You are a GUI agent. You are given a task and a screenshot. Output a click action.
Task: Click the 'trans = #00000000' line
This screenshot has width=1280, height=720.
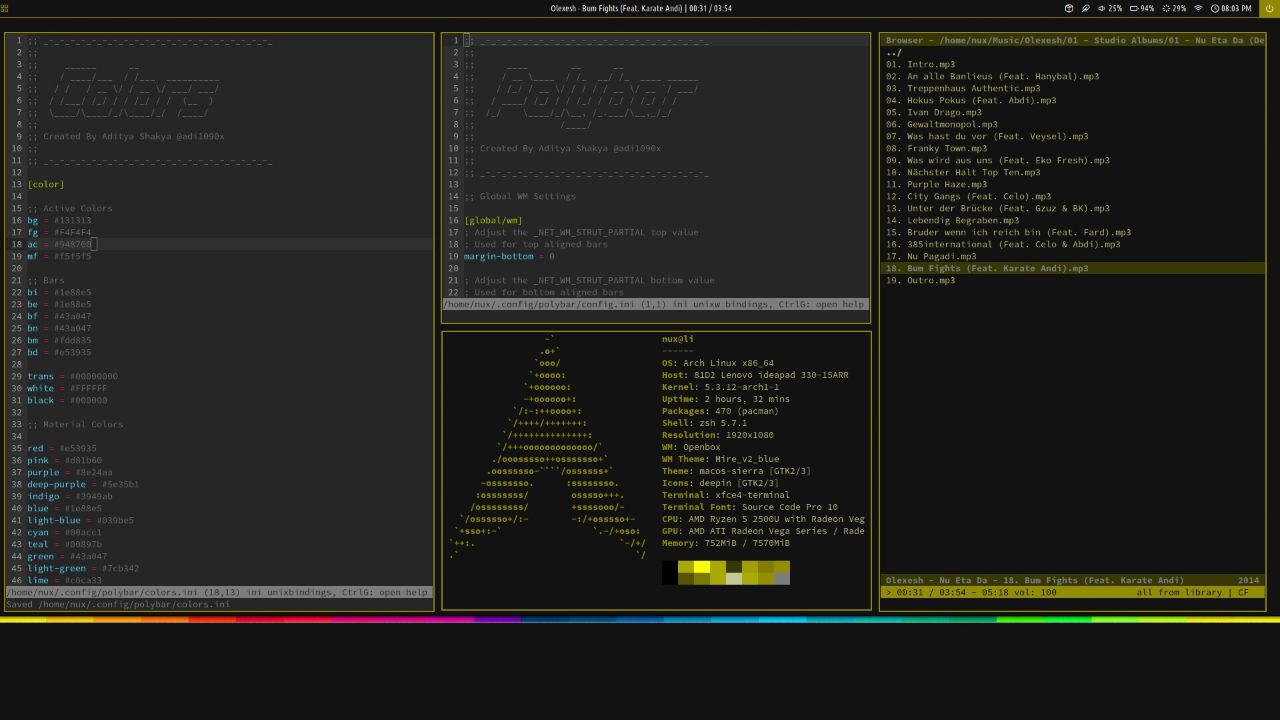72,376
